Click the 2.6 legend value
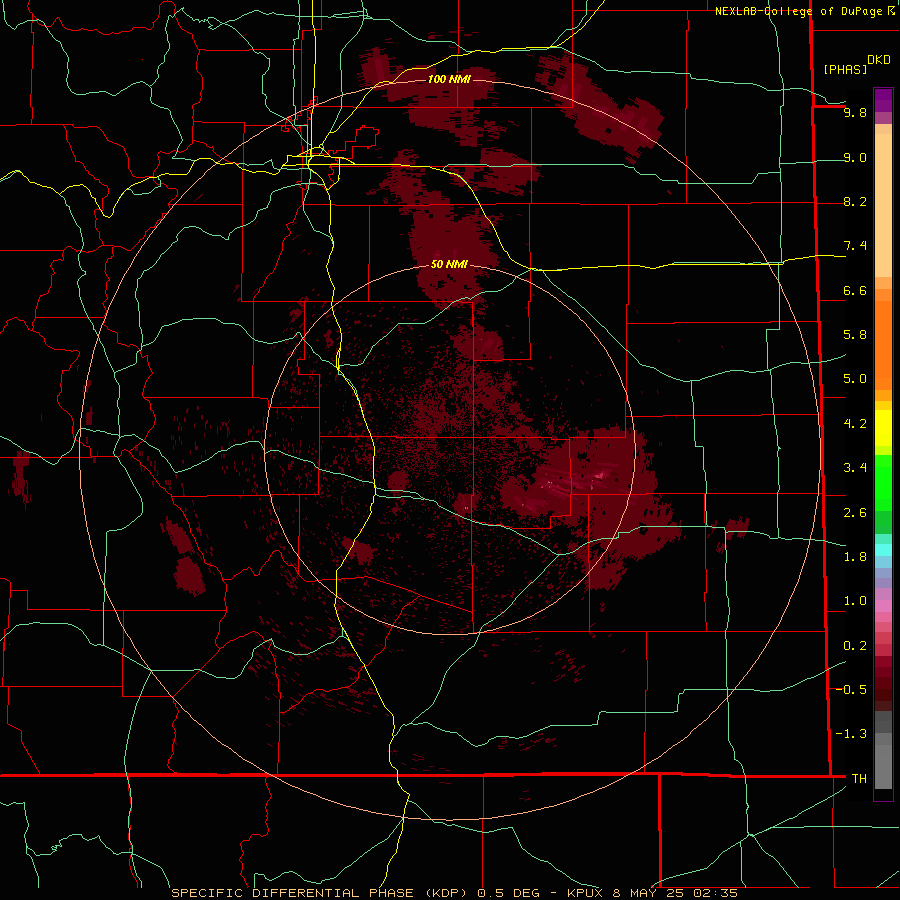This screenshot has width=900, height=900. click(855, 512)
